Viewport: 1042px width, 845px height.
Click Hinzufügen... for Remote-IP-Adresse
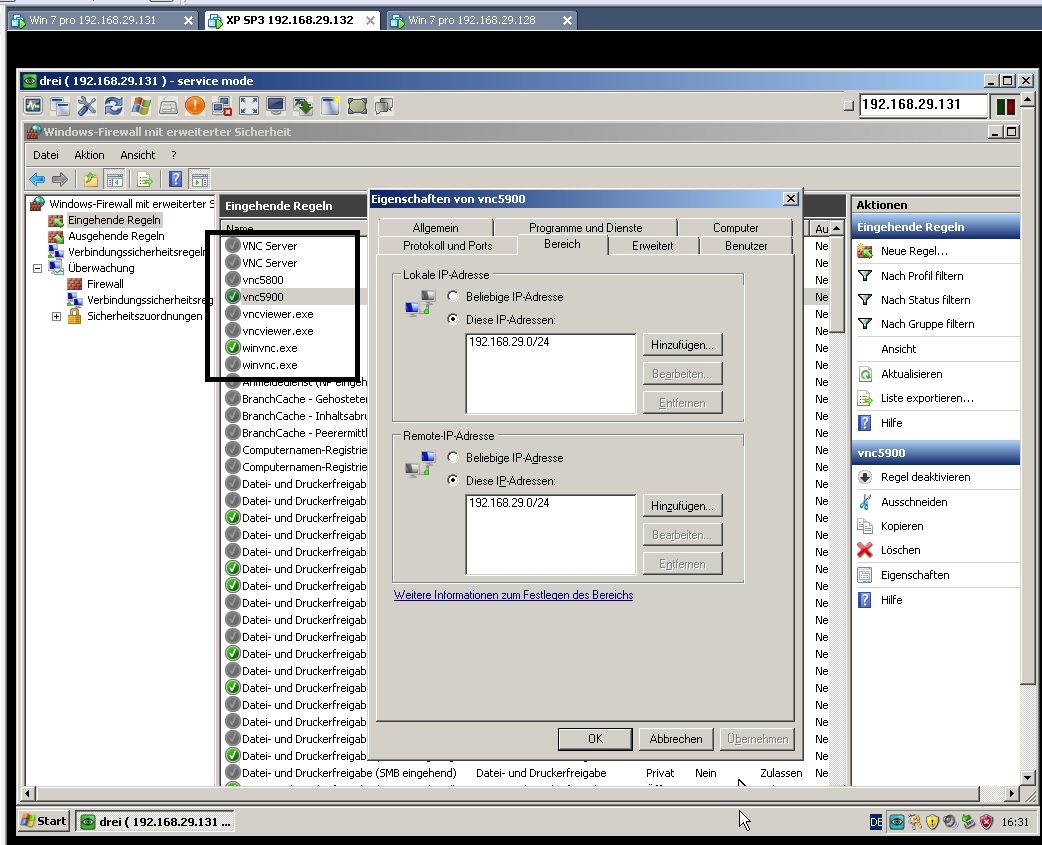coord(682,506)
